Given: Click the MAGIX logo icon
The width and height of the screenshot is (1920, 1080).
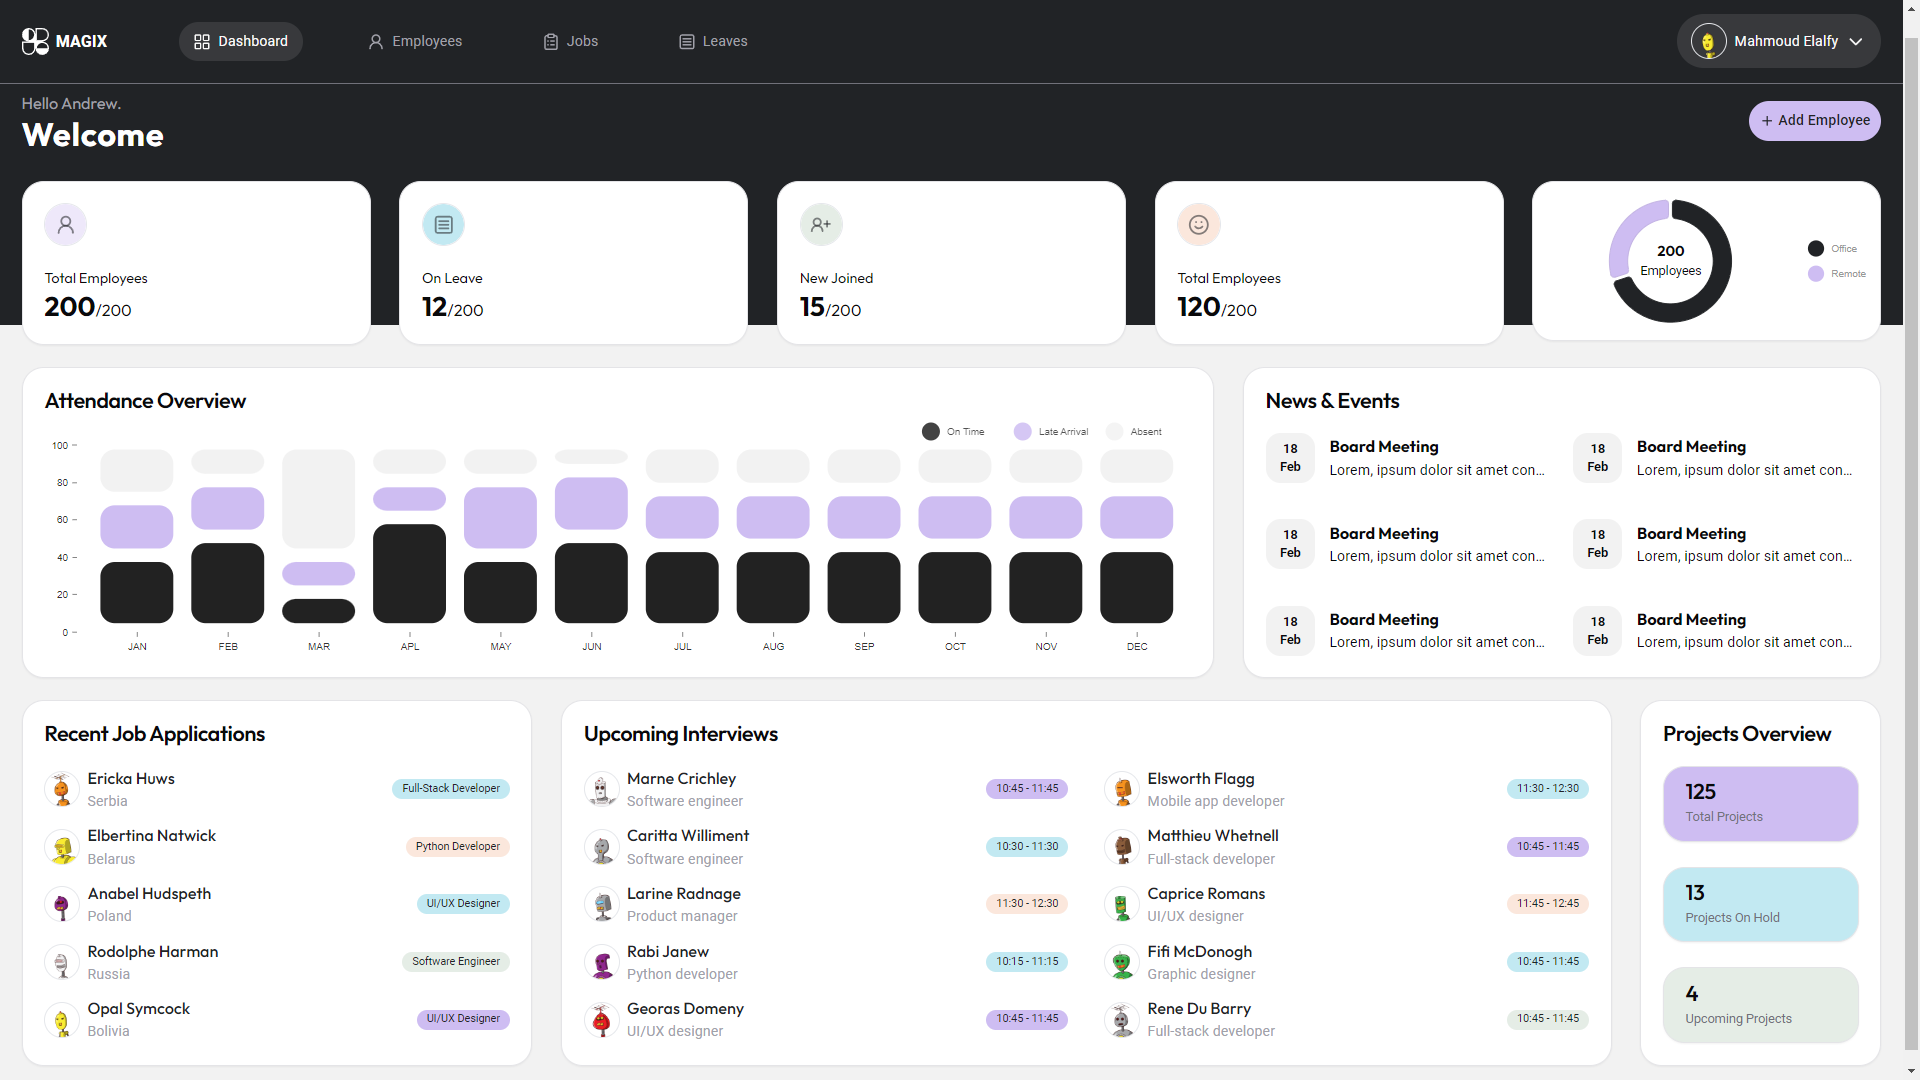Looking at the screenshot, I should click(x=36, y=41).
